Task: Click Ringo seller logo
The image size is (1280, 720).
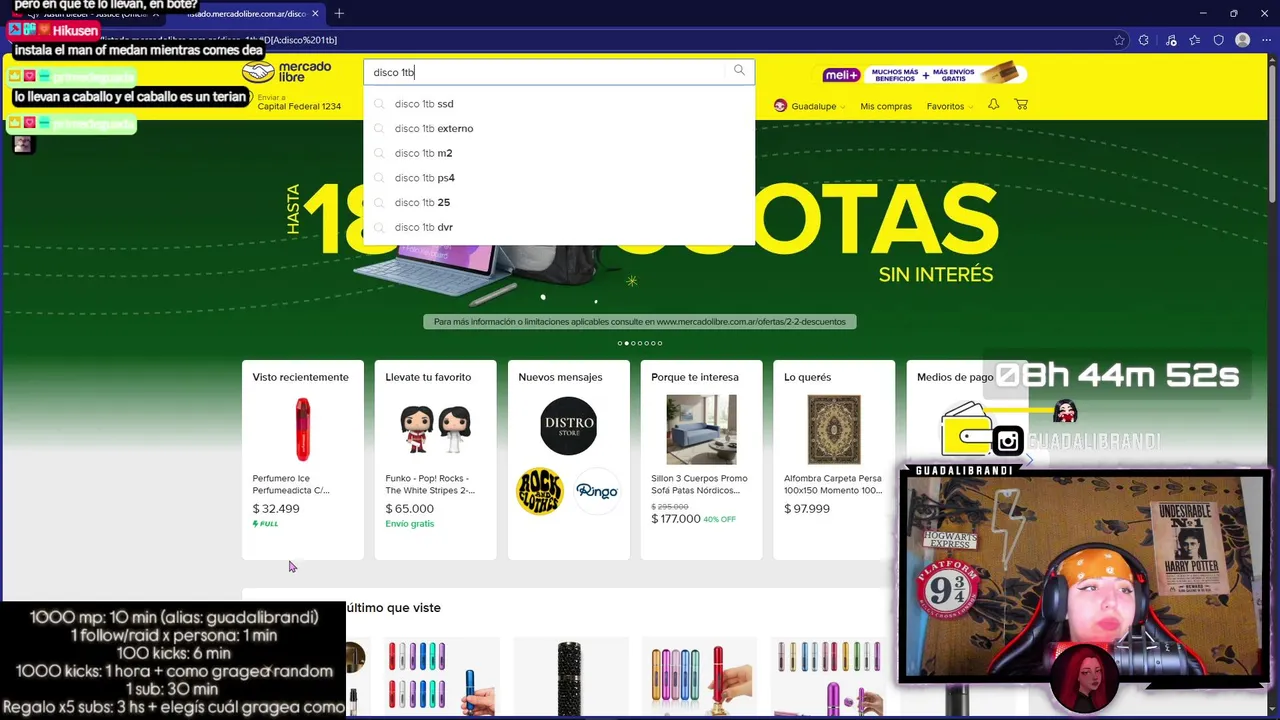Action: click(597, 491)
